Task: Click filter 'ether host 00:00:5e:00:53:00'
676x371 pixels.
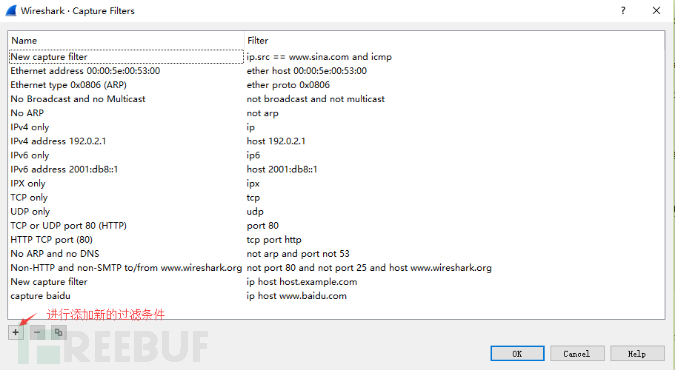Action: (307, 71)
